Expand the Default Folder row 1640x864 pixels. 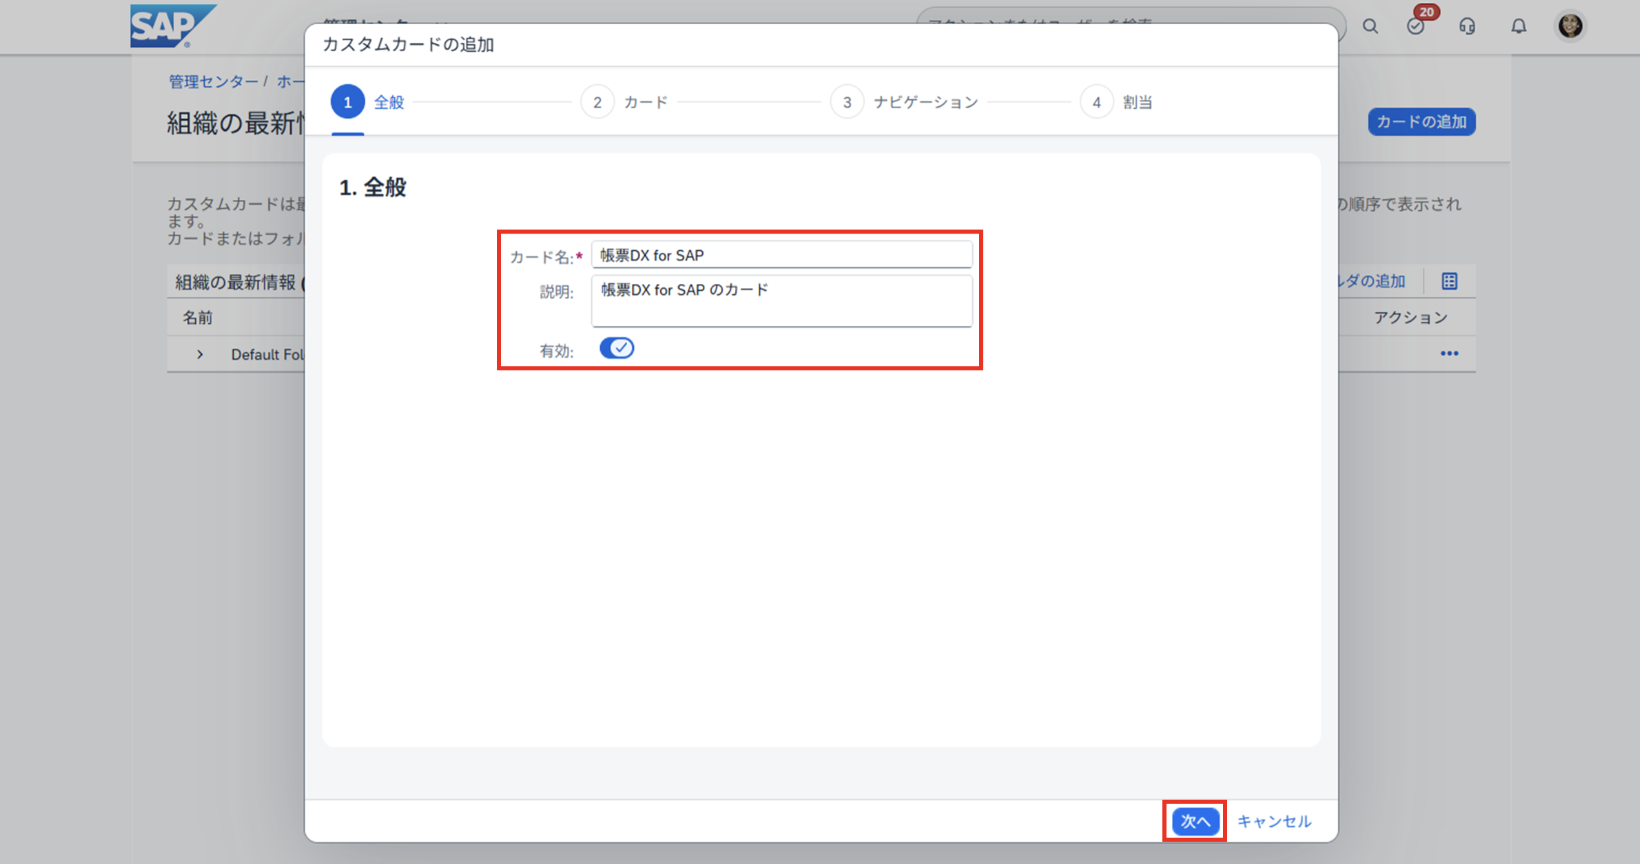pyautogui.click(x=200, y=354)
